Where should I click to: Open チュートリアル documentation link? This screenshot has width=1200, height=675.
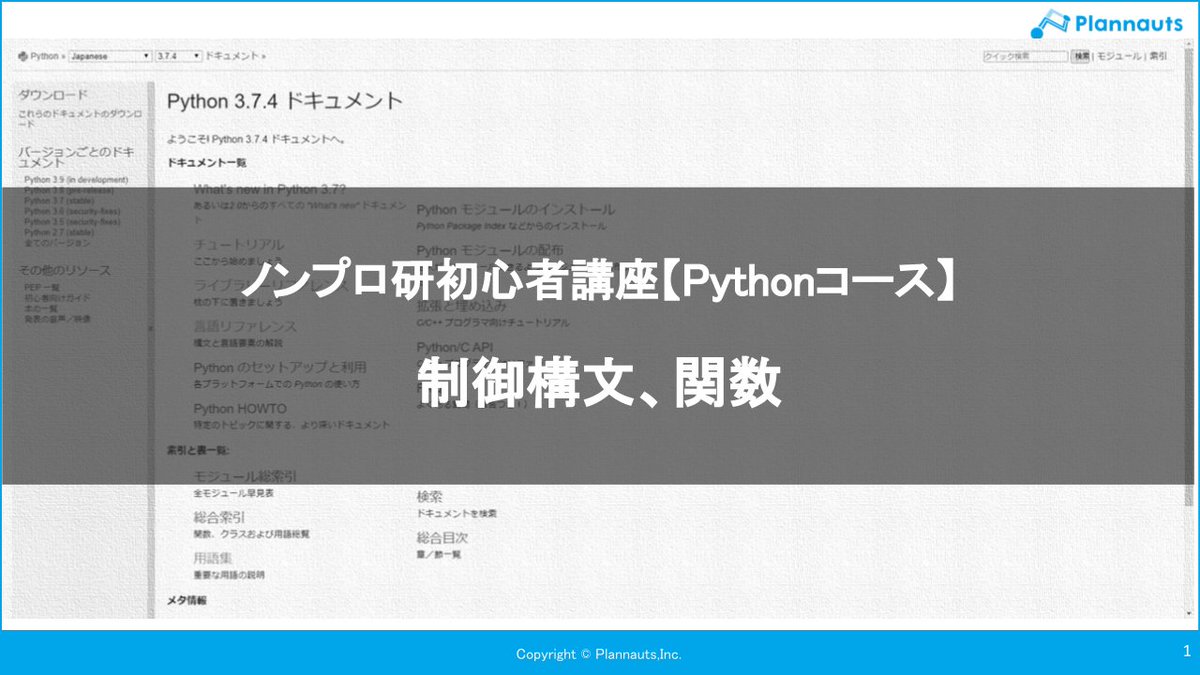239,244
